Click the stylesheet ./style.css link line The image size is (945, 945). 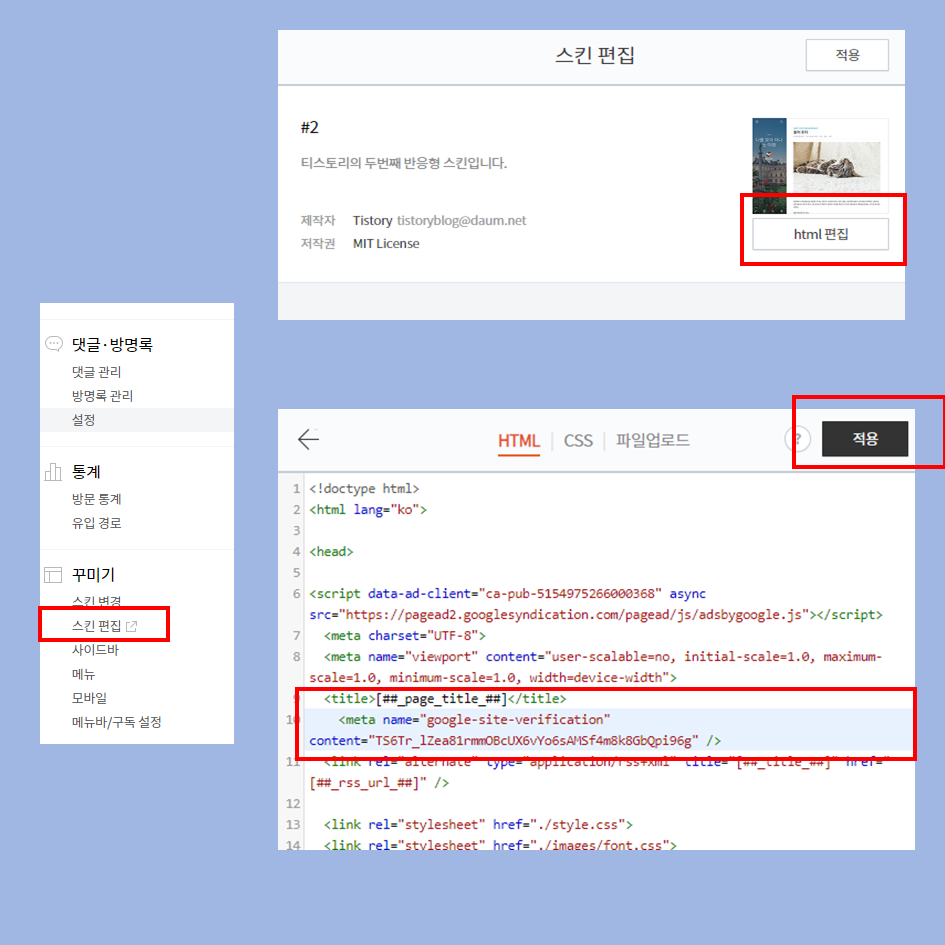[478, 824]
